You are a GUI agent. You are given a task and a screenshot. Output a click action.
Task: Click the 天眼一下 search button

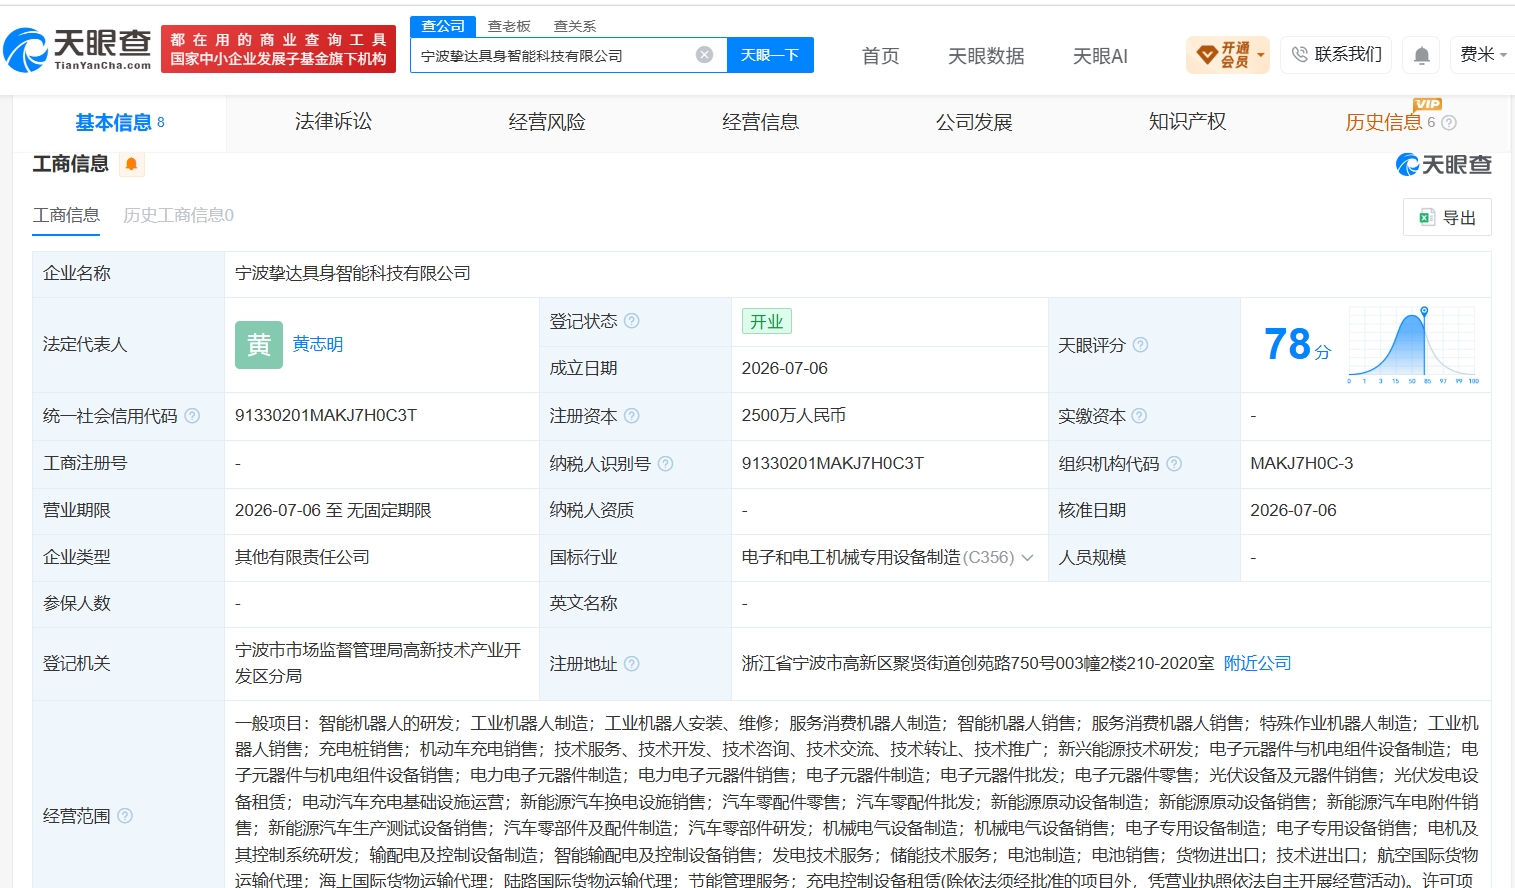(x=770, y=55)
